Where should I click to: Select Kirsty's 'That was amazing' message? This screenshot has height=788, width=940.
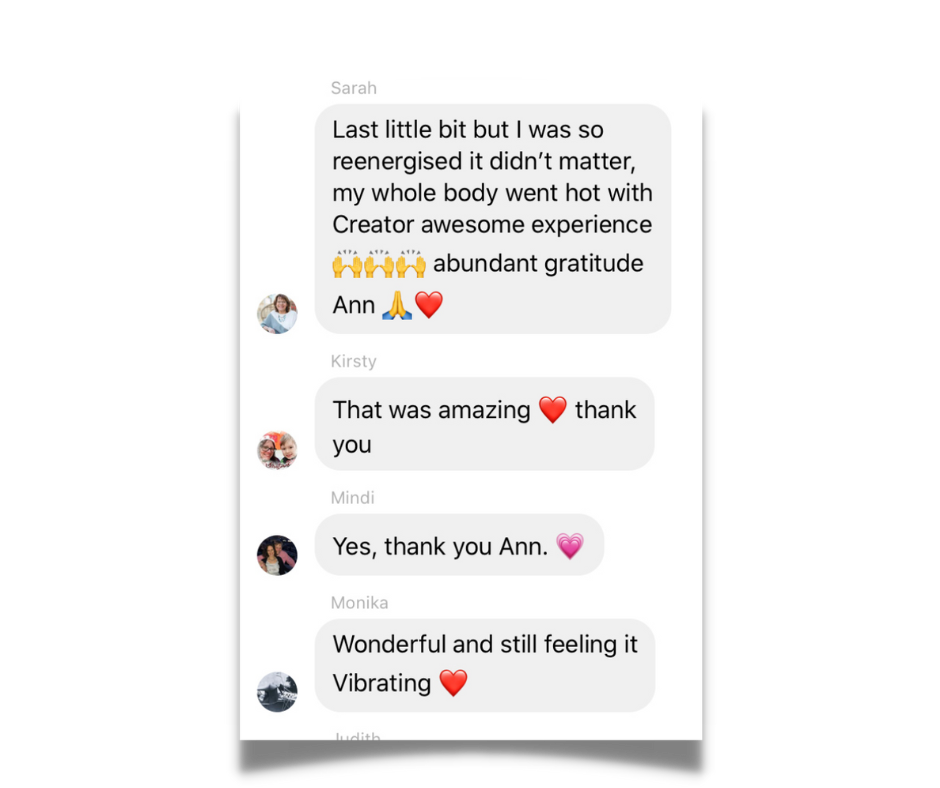click(484, 424)
